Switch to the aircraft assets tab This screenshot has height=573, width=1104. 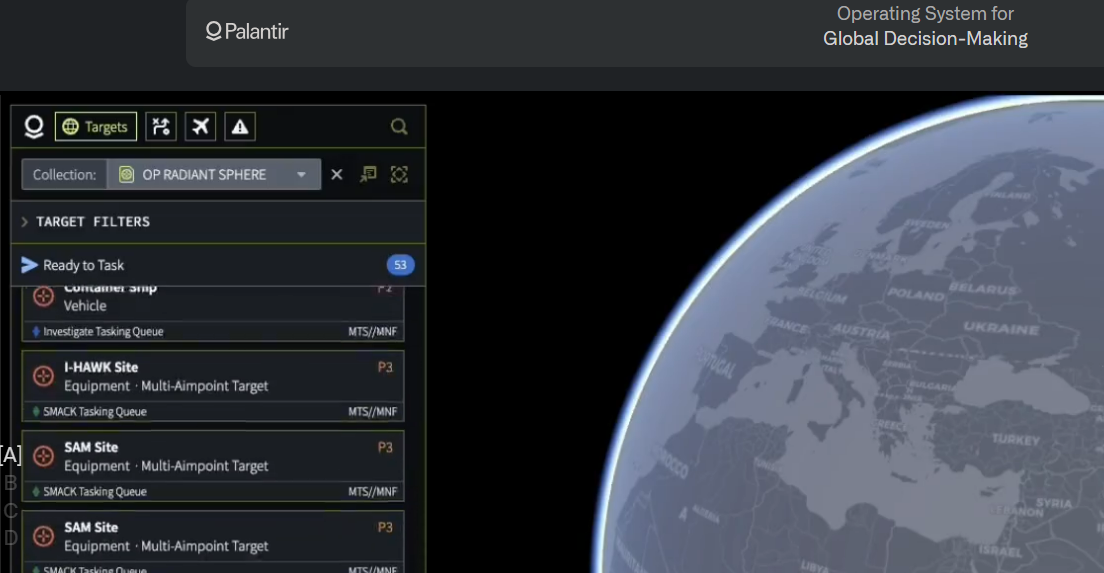[x=201, y=127]
